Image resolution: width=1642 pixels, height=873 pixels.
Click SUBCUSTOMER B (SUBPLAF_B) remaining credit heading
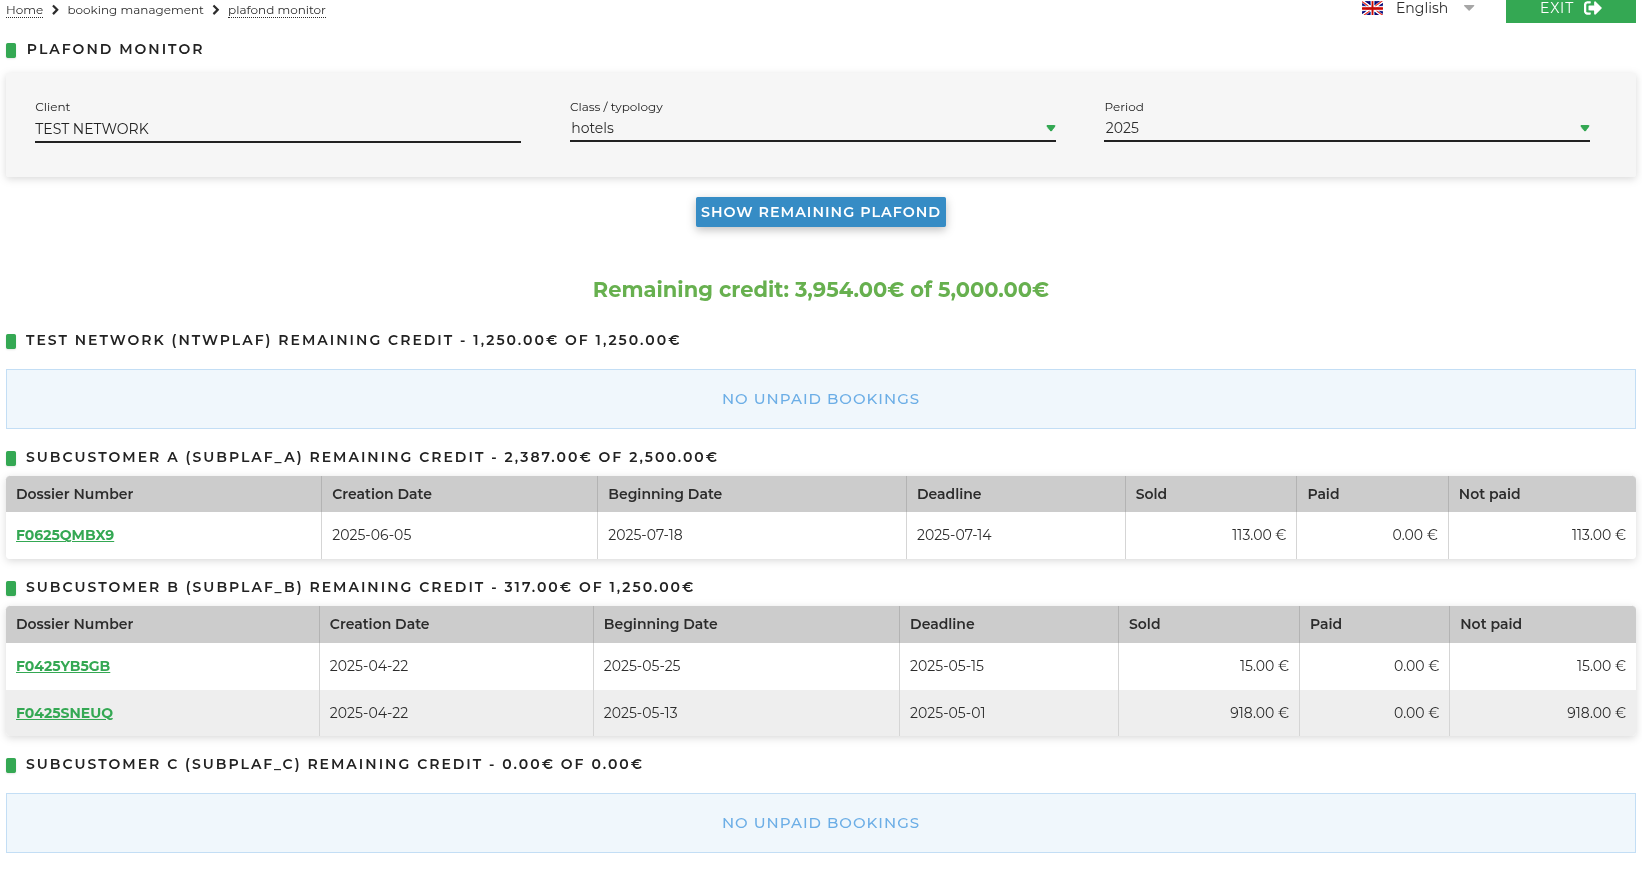click(x=360, y=587)
